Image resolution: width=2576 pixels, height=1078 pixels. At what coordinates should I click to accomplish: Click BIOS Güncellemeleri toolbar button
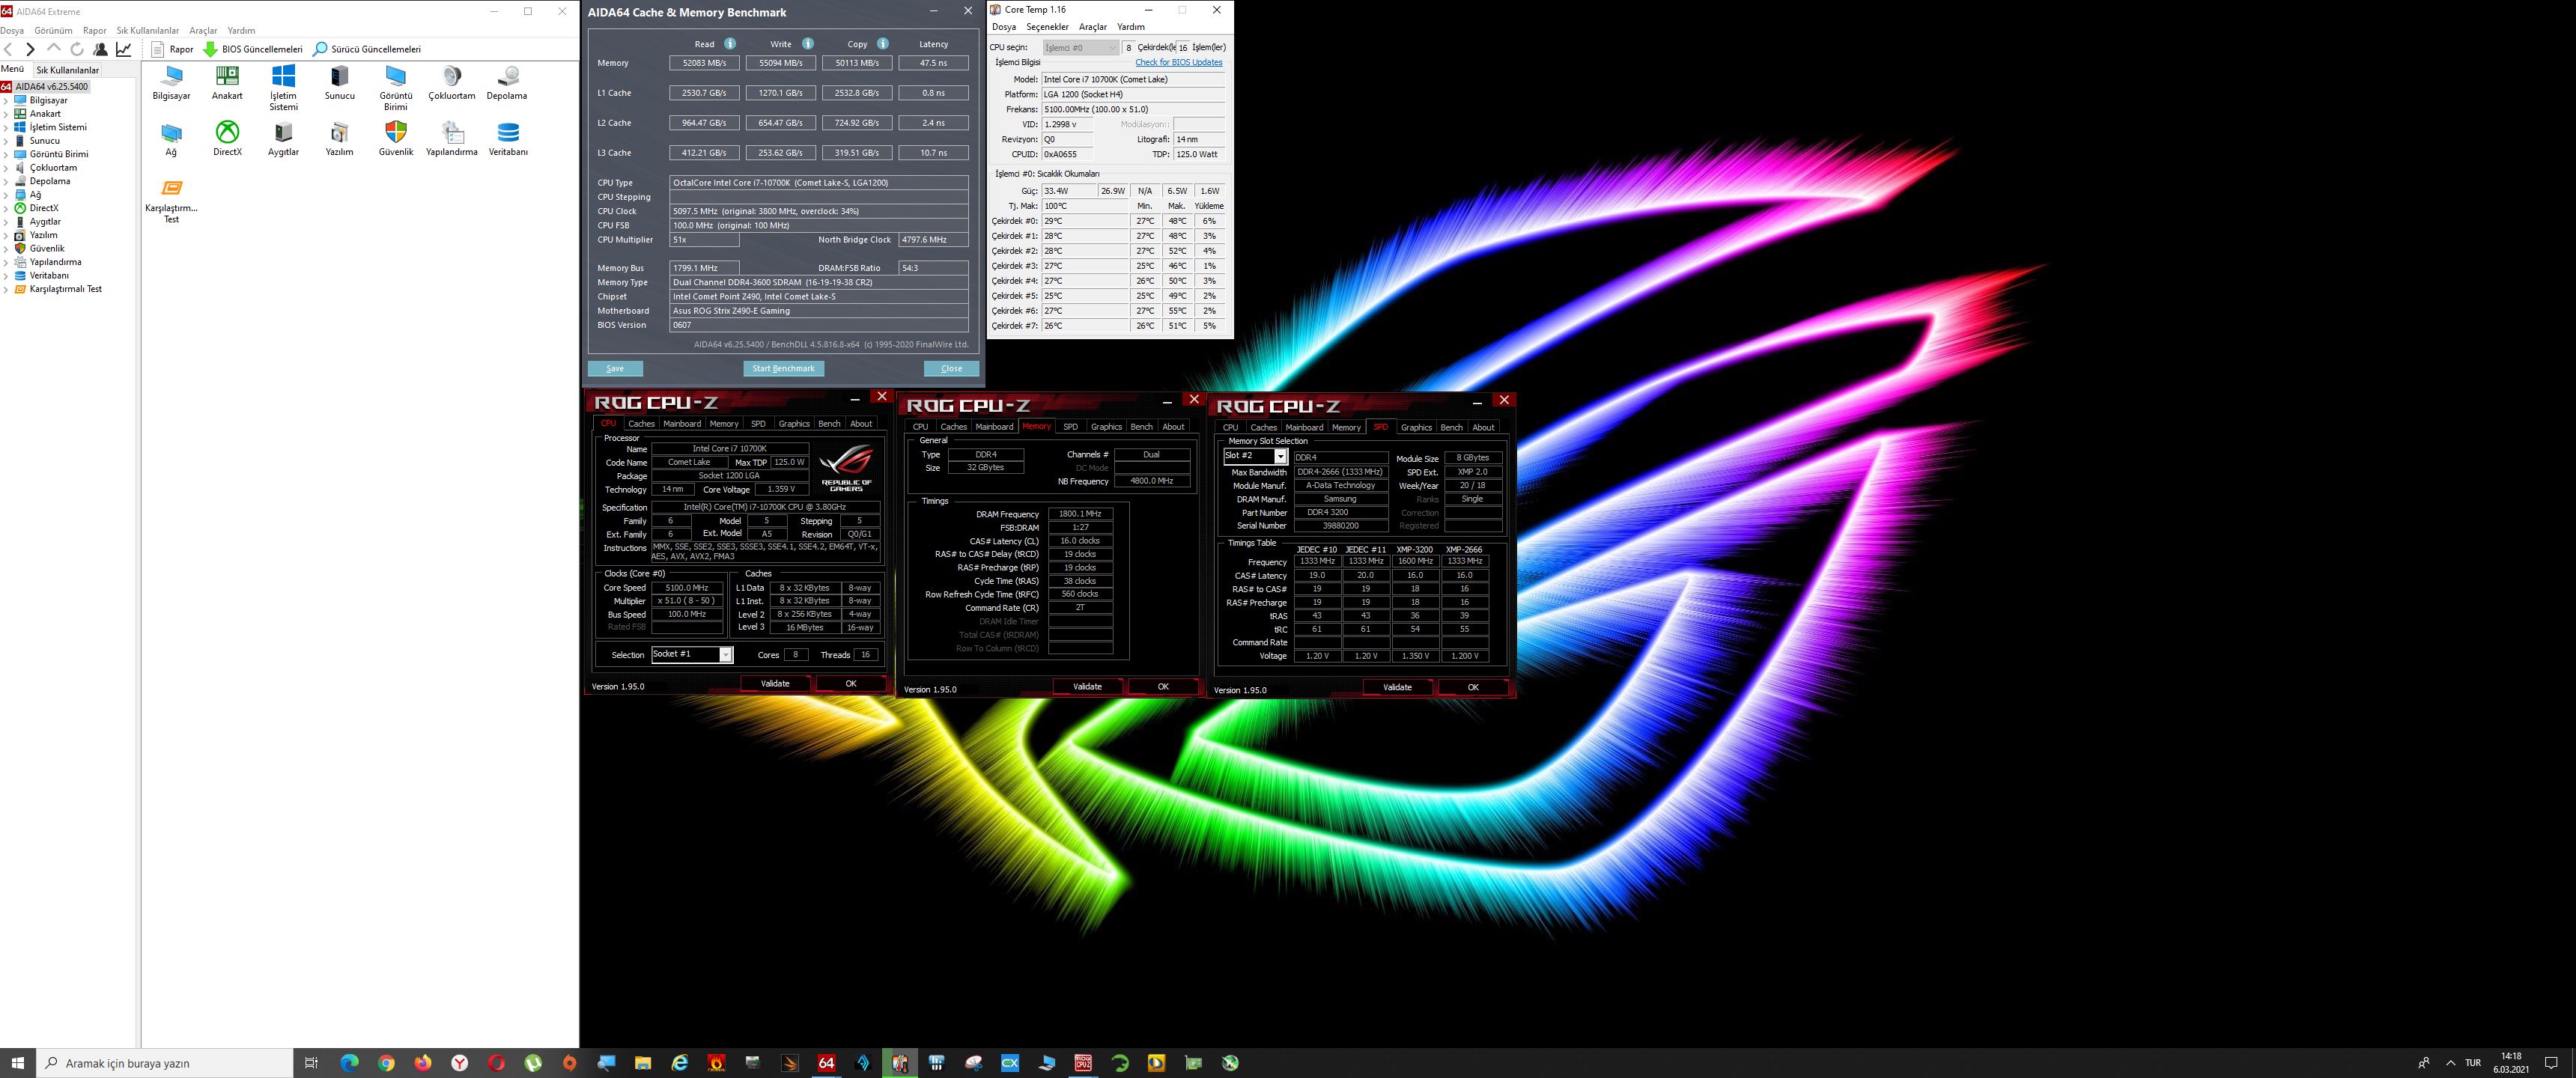point(253,49)
